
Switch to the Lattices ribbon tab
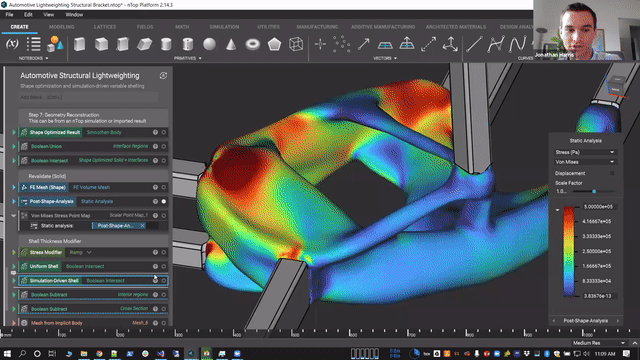point(105,27)
